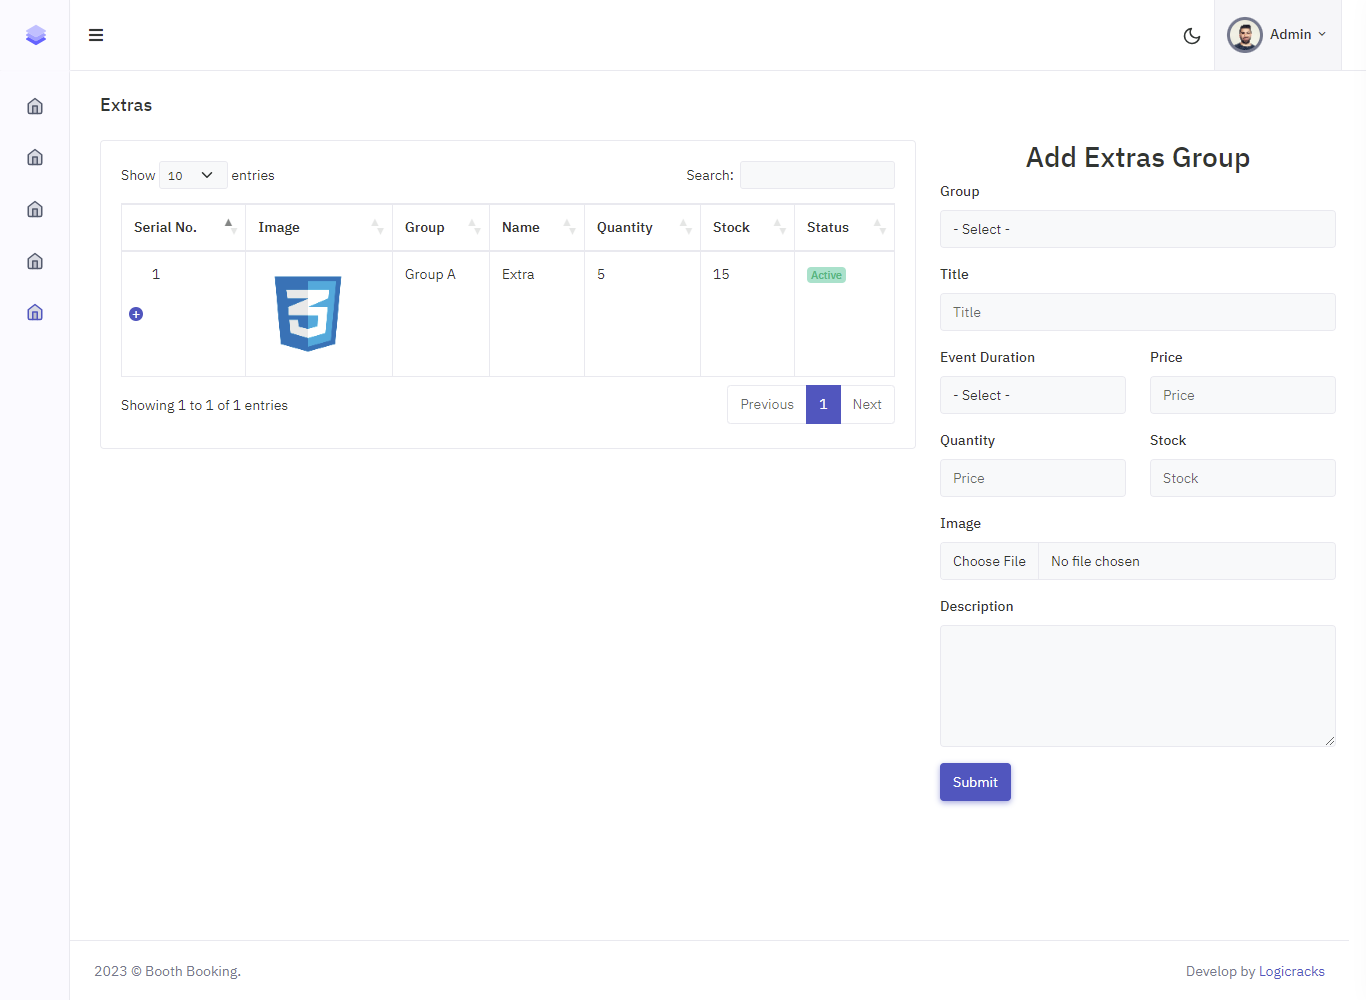Click the CSS3 image thumbnail
This screenshot has height=1000, width=1366.
coord(308,313)
